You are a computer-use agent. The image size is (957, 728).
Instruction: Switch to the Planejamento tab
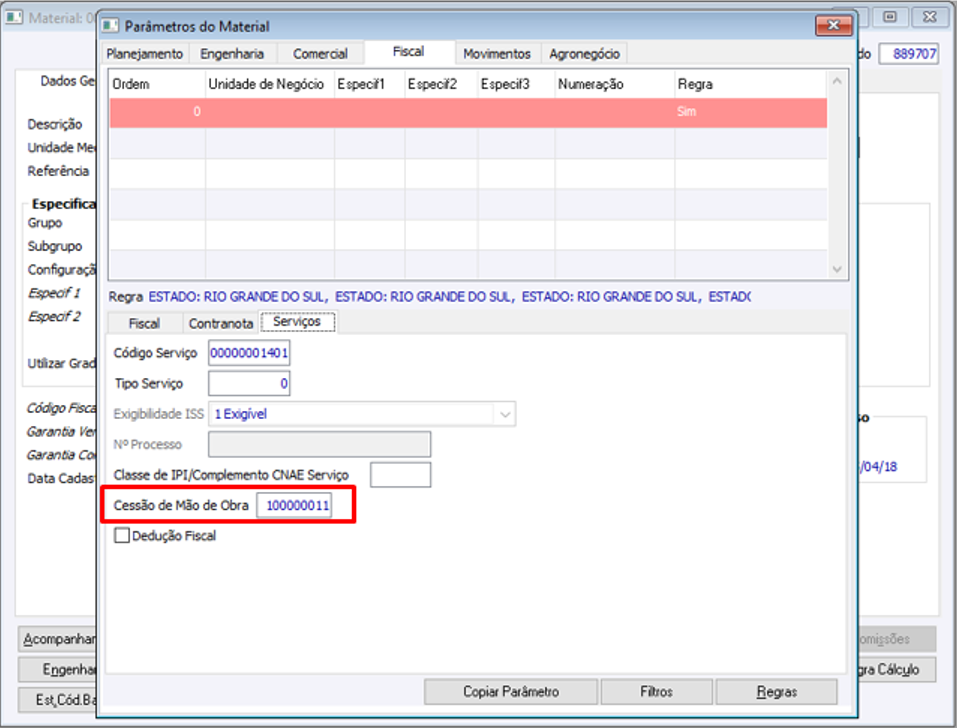145,54
